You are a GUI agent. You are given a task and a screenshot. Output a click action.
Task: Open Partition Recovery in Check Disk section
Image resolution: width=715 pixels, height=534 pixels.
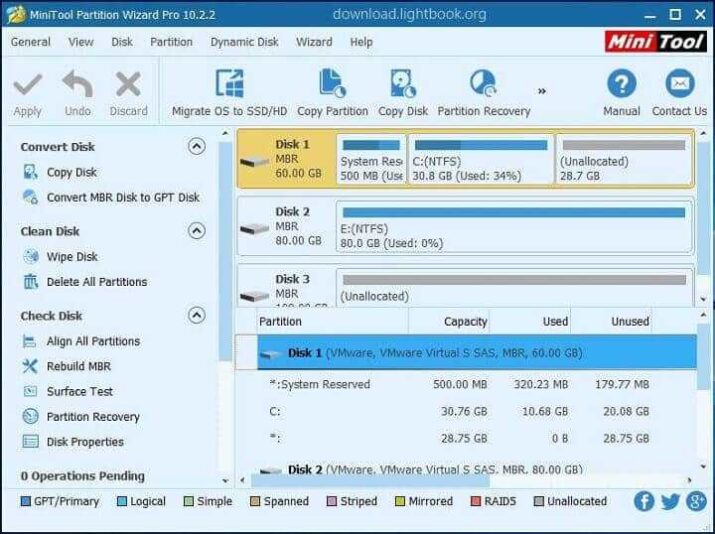pos(93,417)
